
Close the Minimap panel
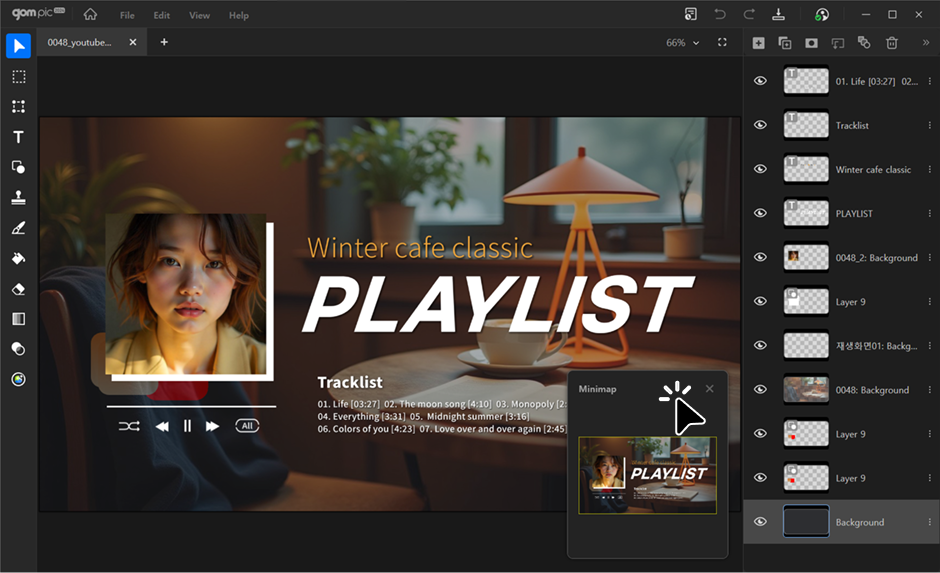(x=710, y=389)
